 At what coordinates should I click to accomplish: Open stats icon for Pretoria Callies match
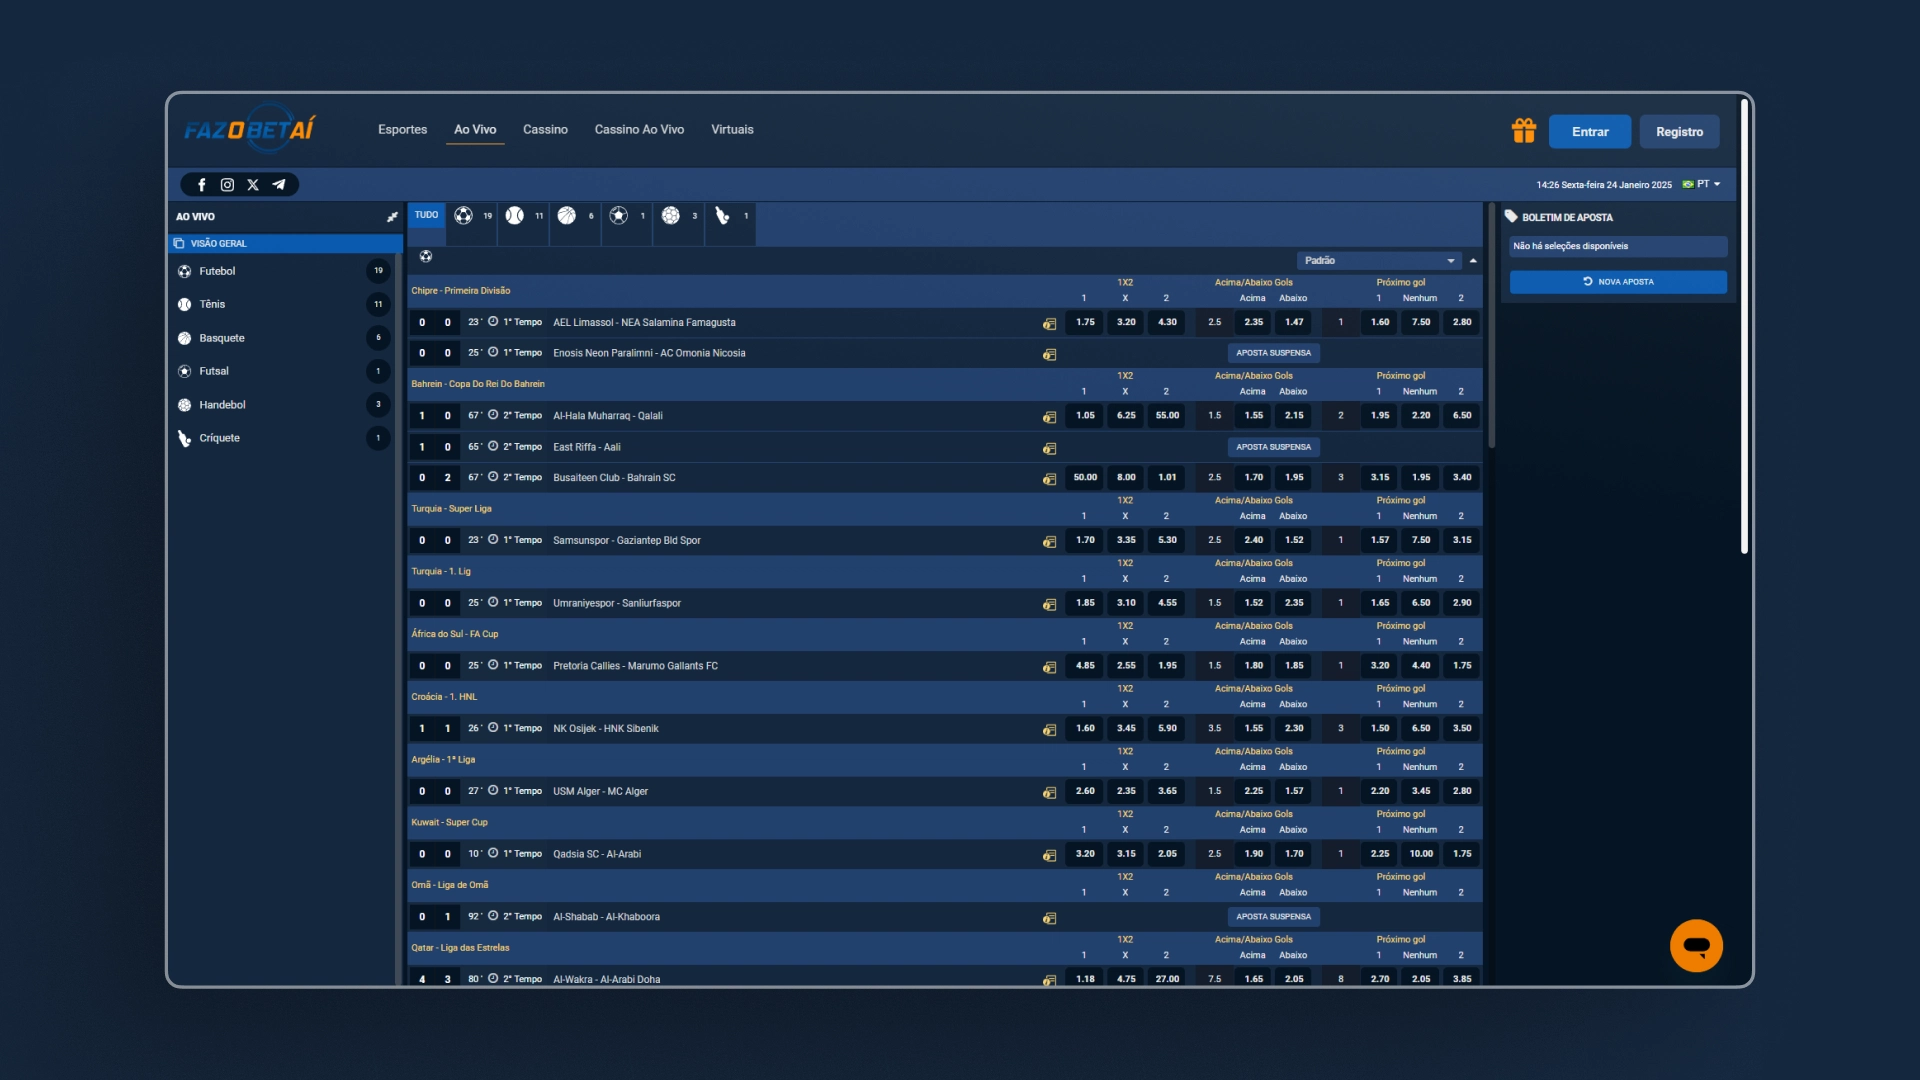point(1049,667)
